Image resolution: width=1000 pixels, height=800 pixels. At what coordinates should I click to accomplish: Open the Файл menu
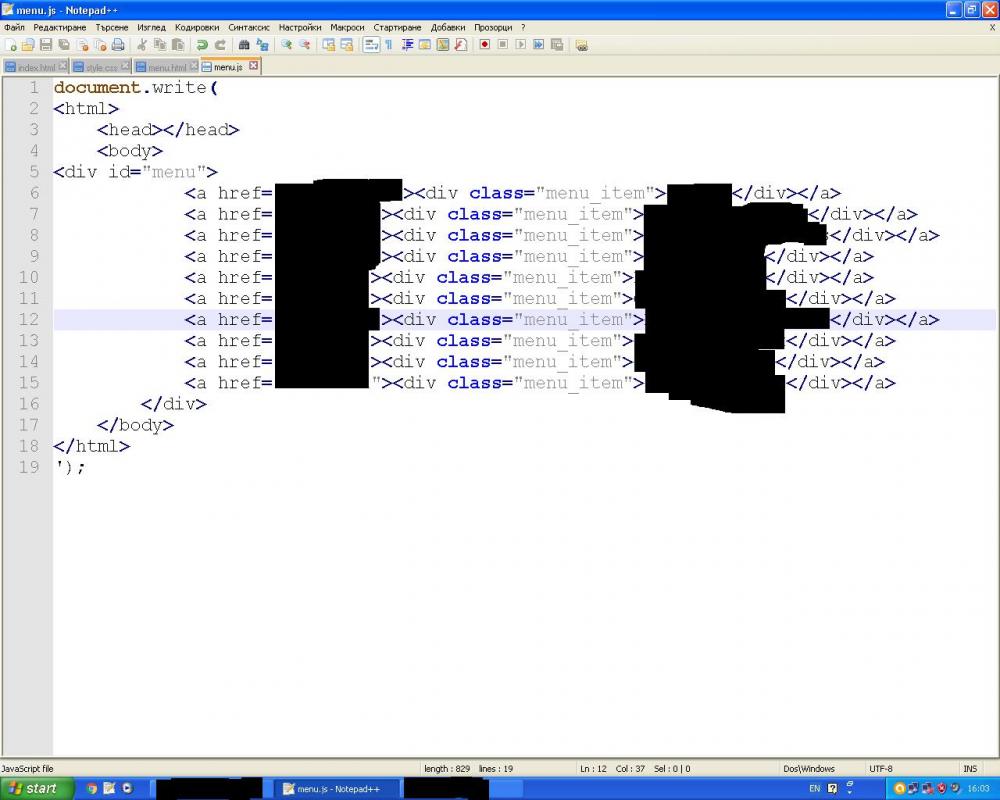click(14, 27)
